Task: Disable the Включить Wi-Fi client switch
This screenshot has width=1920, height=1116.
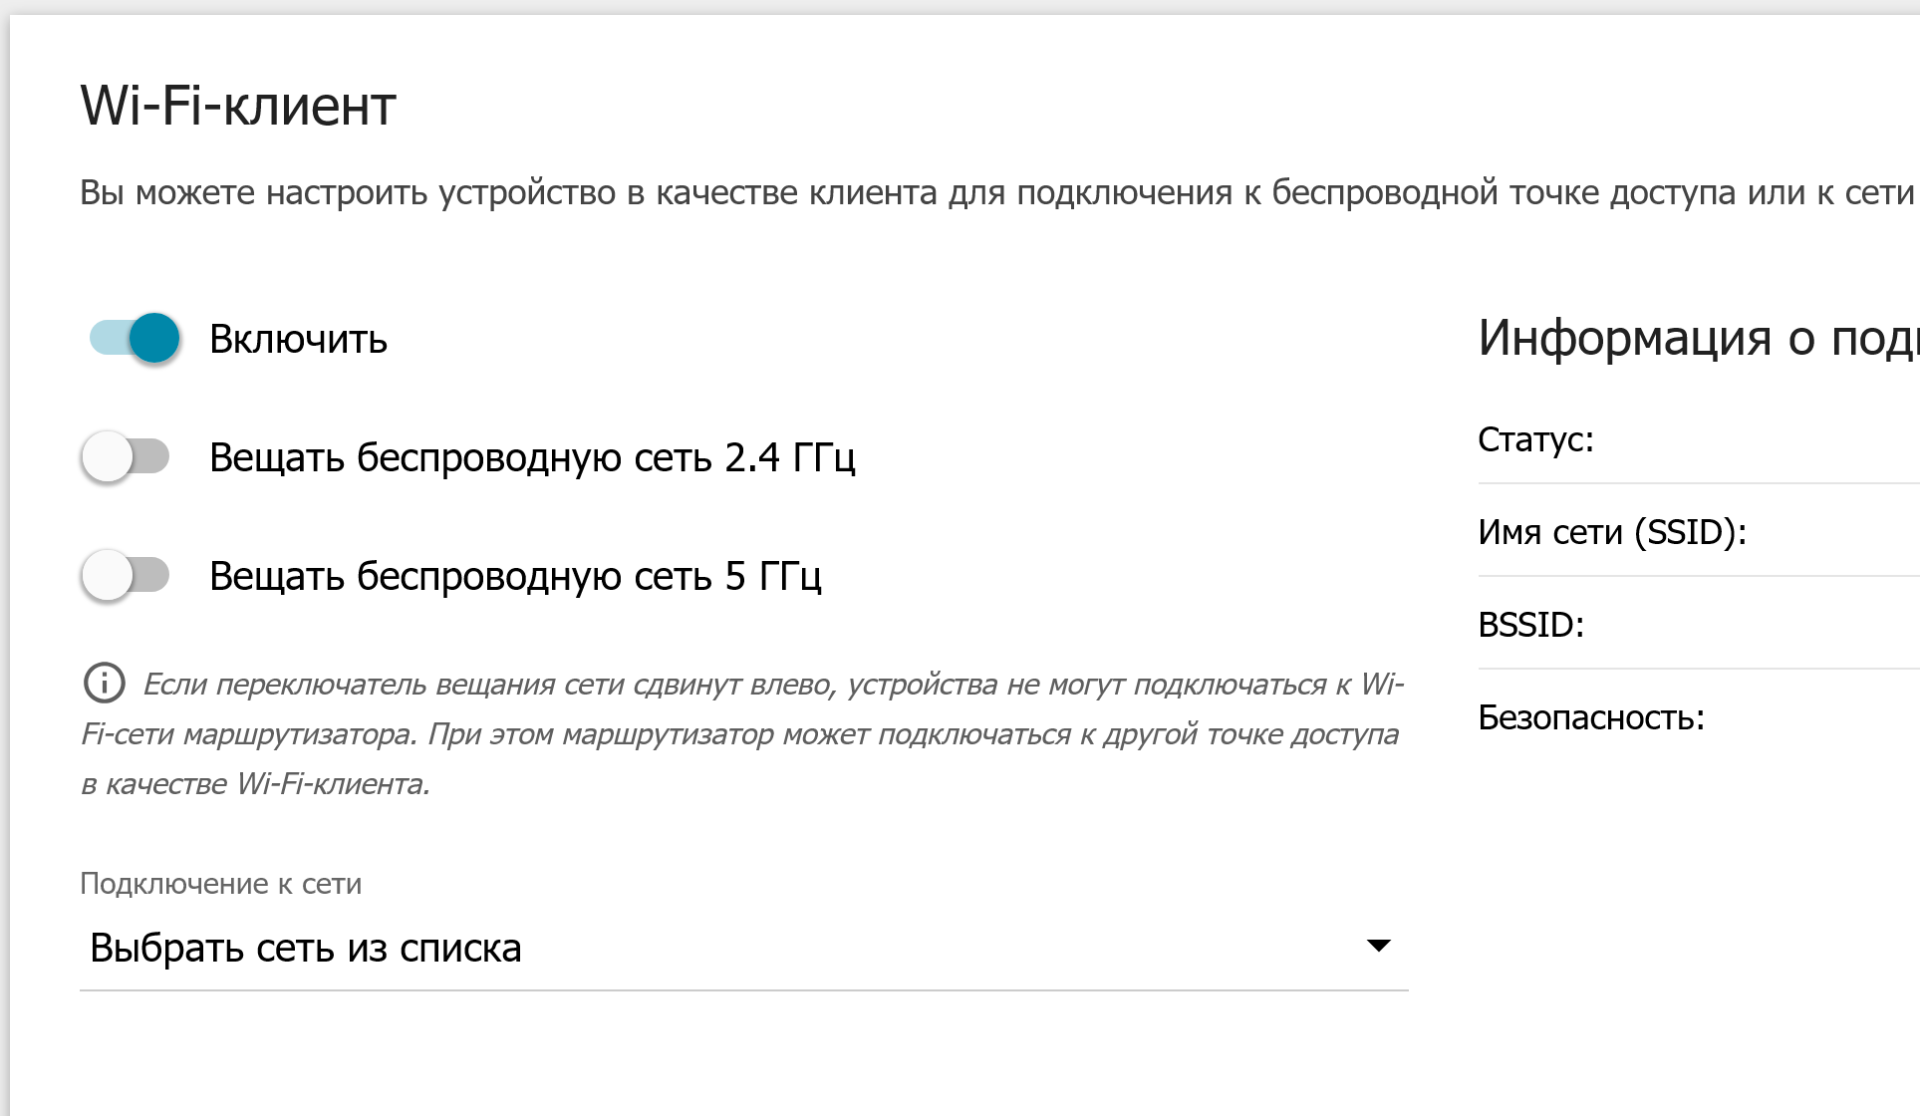Action: point(134,338)
